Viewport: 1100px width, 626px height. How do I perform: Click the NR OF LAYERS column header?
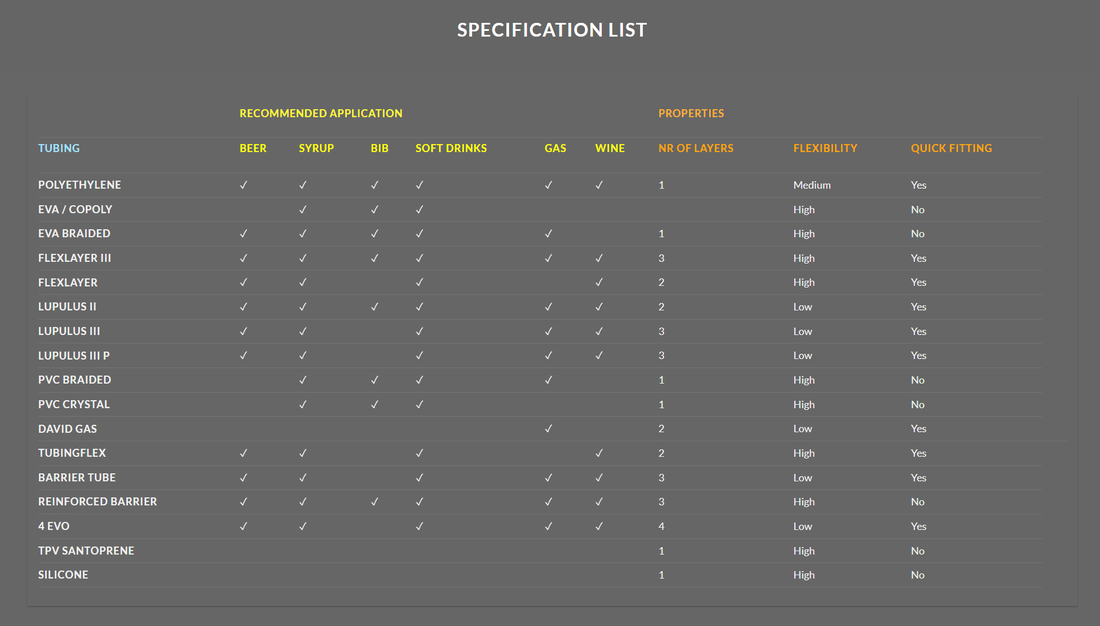[696, 148]
